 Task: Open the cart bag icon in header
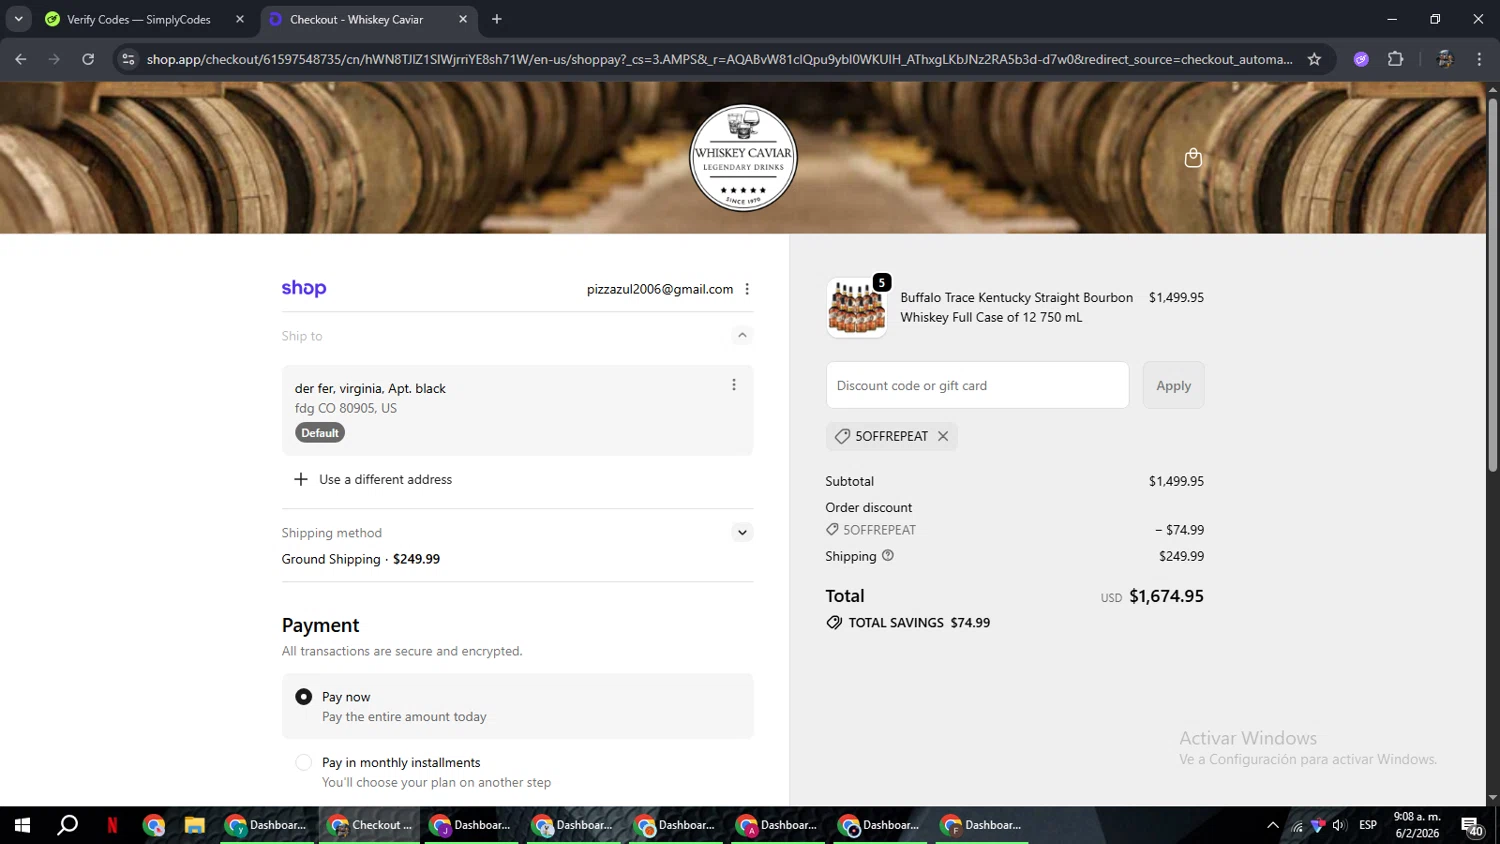1193,158
